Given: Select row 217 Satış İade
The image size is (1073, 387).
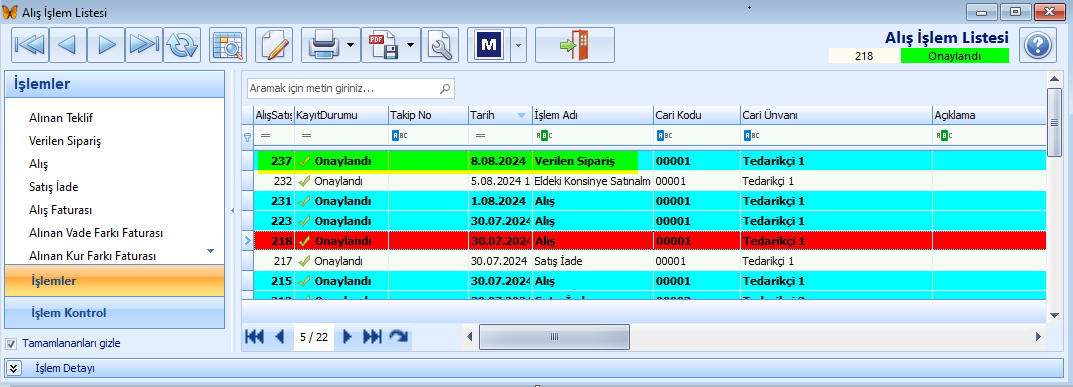Looking at the screenshot, I should (x=650, y=261).
